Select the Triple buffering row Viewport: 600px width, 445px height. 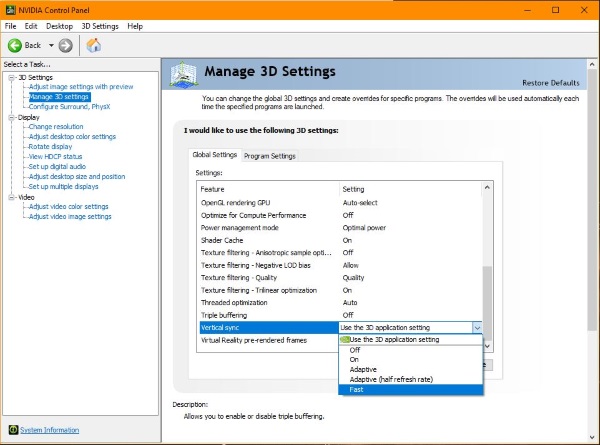[340, 315]
